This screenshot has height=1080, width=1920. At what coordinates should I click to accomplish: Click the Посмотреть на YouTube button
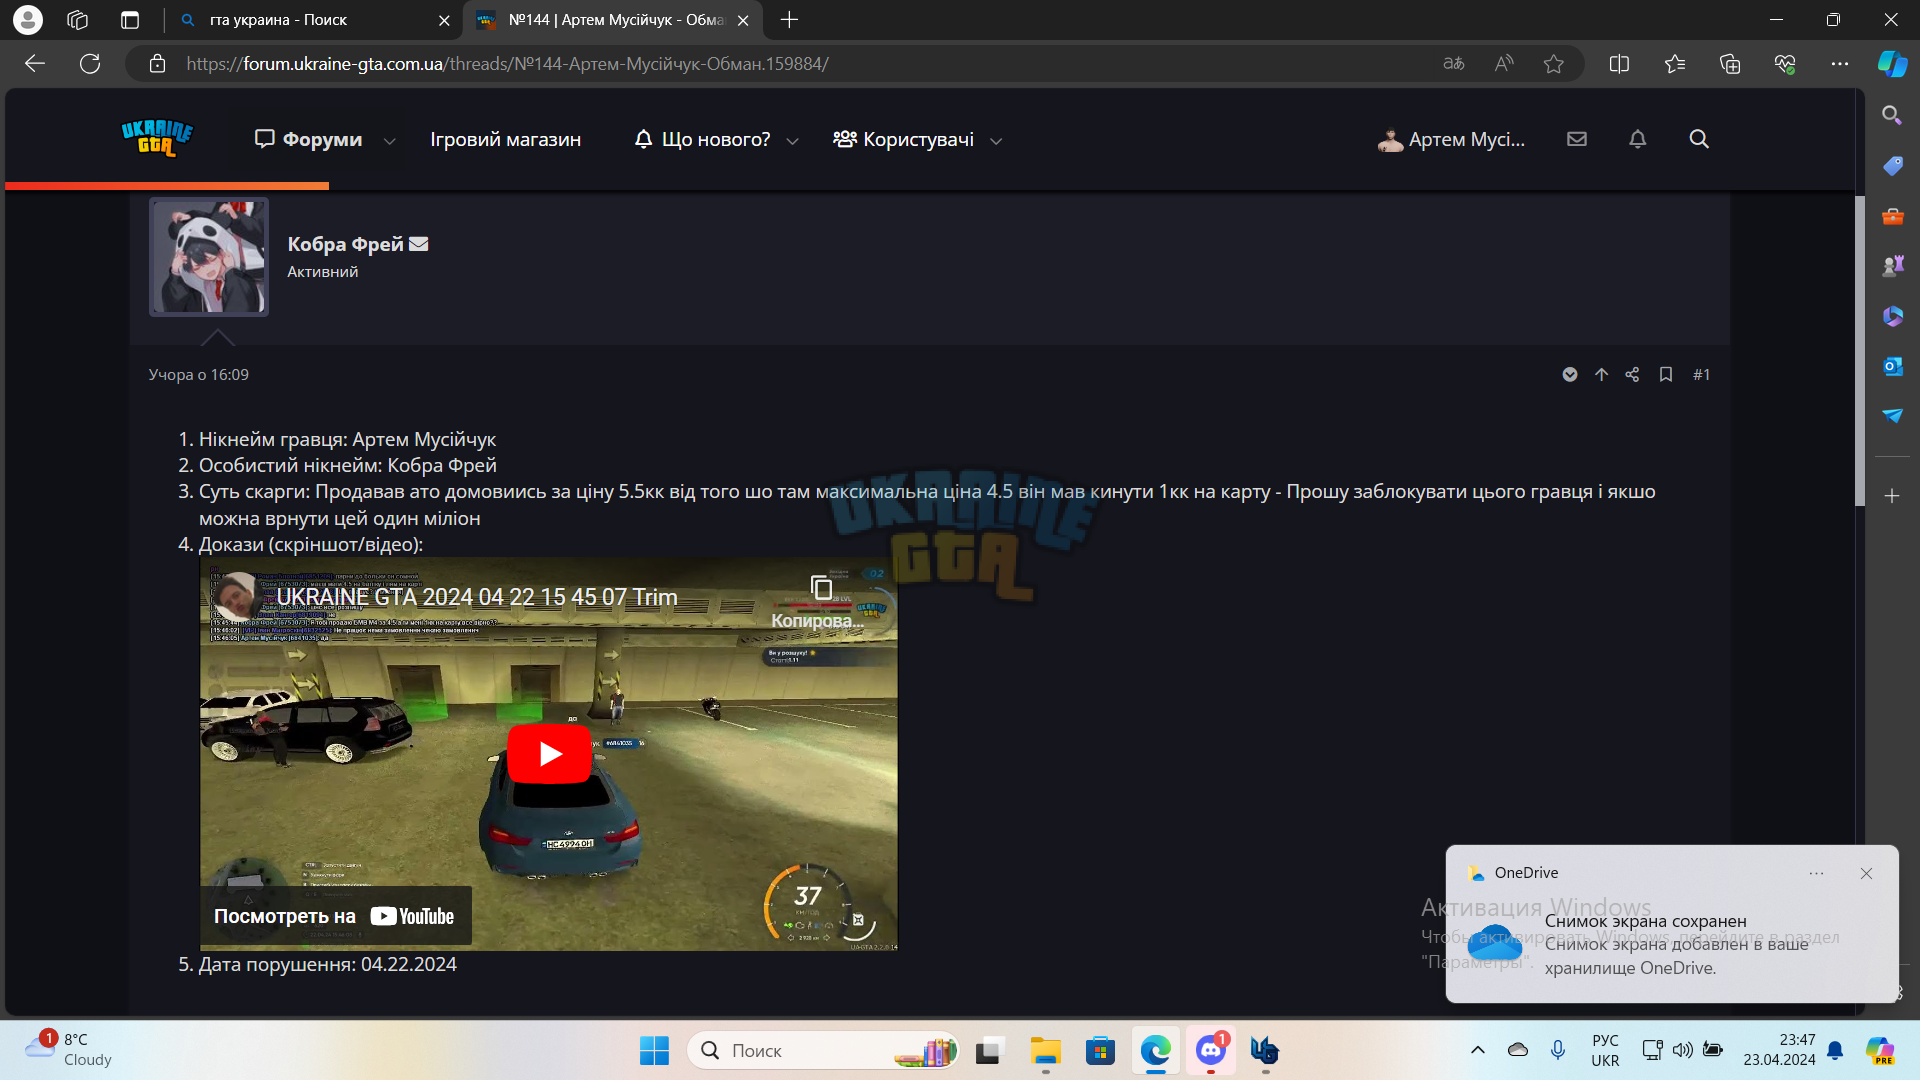[336, 916]
